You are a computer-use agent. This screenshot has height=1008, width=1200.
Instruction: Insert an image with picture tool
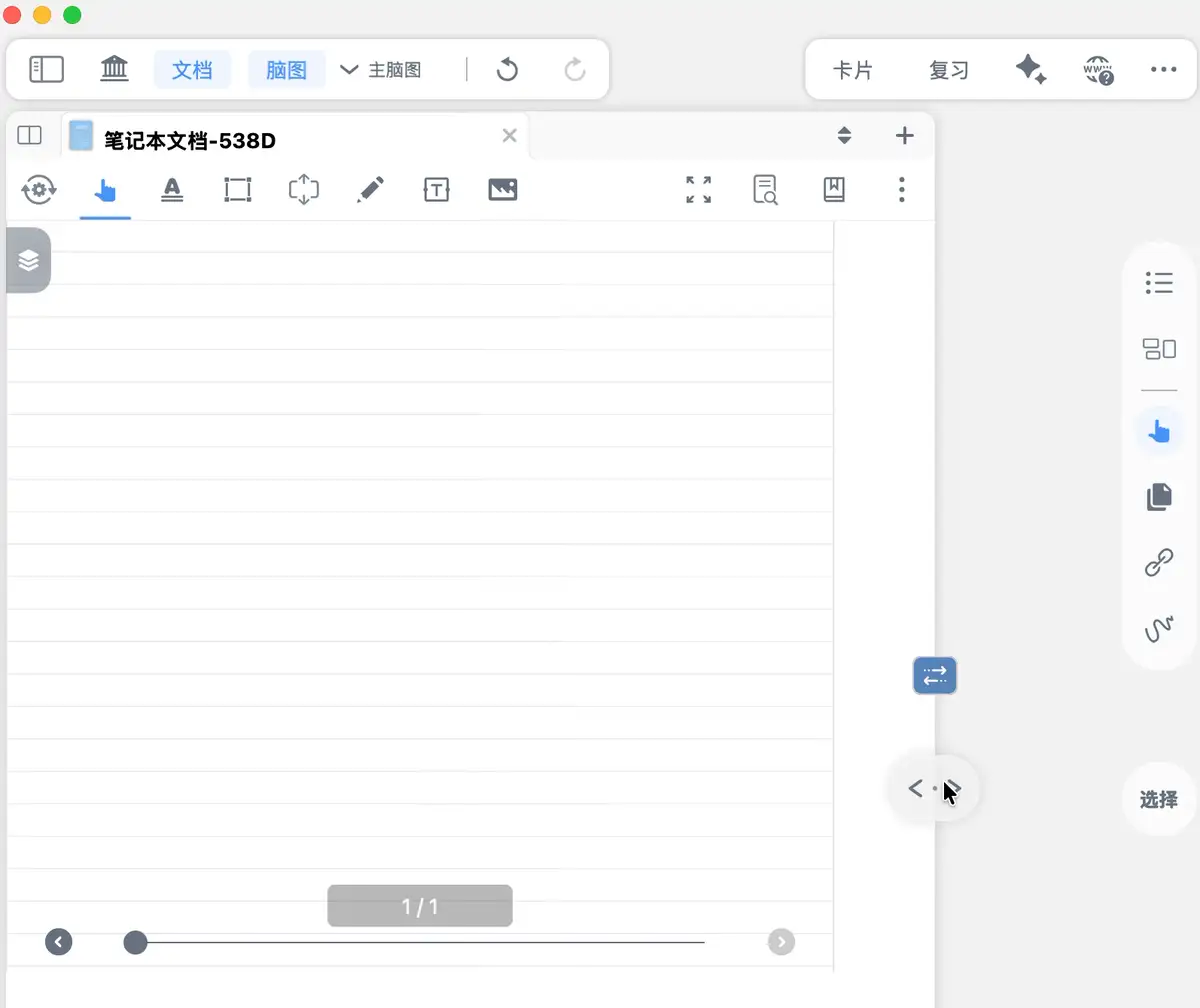[502, 189]
